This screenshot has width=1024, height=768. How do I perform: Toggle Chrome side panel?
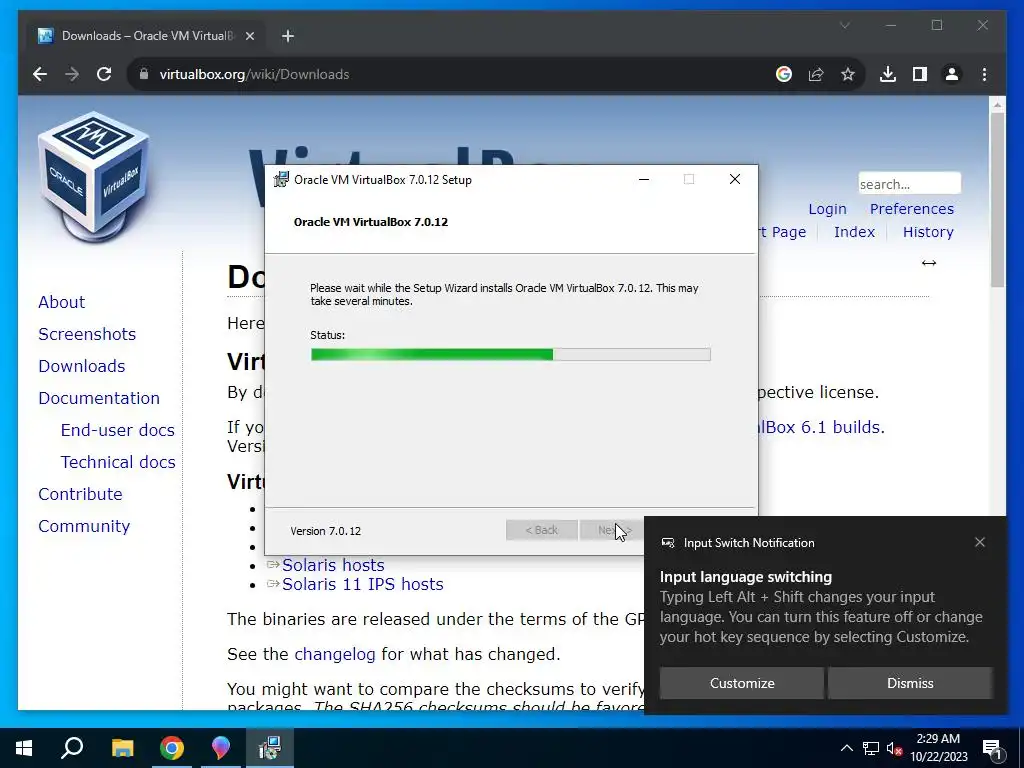[920, 74]
